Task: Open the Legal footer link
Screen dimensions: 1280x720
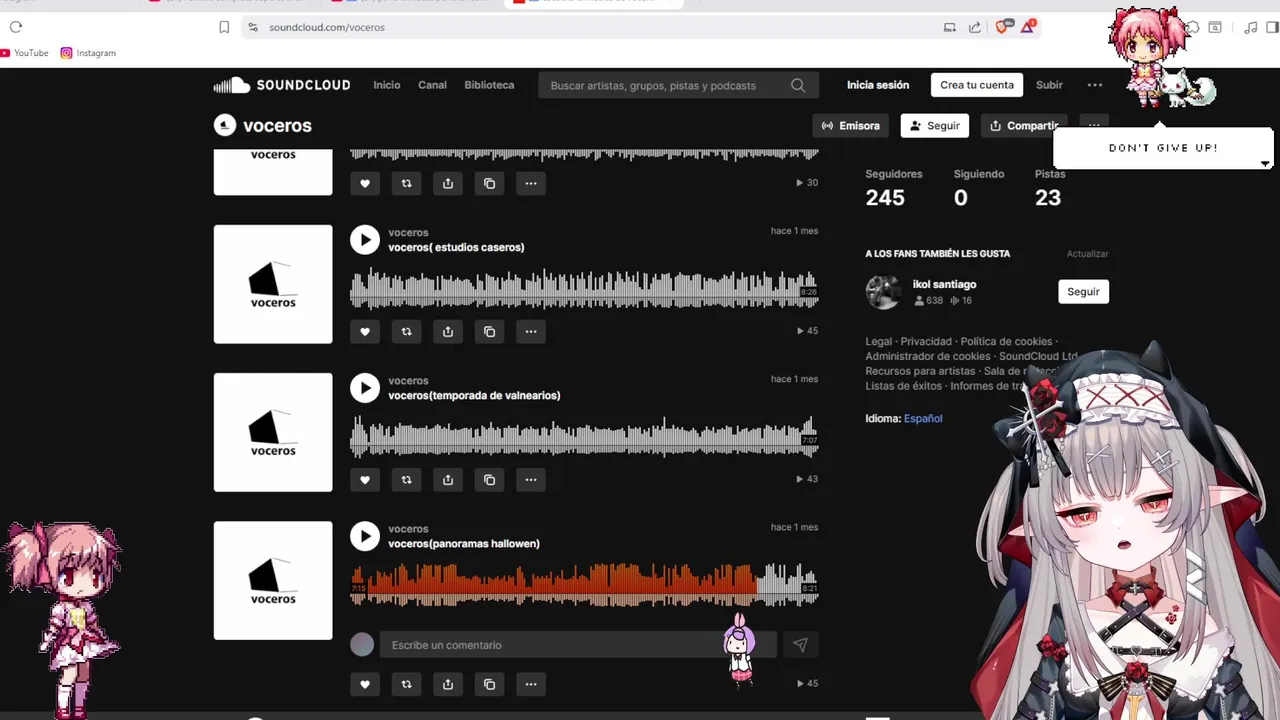Action: click(x=878, y=342)
